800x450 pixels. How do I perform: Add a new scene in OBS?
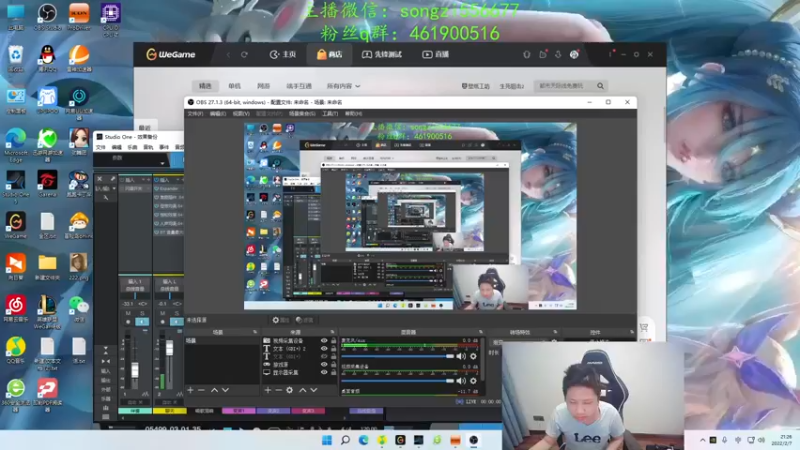[x=190, y=390]
